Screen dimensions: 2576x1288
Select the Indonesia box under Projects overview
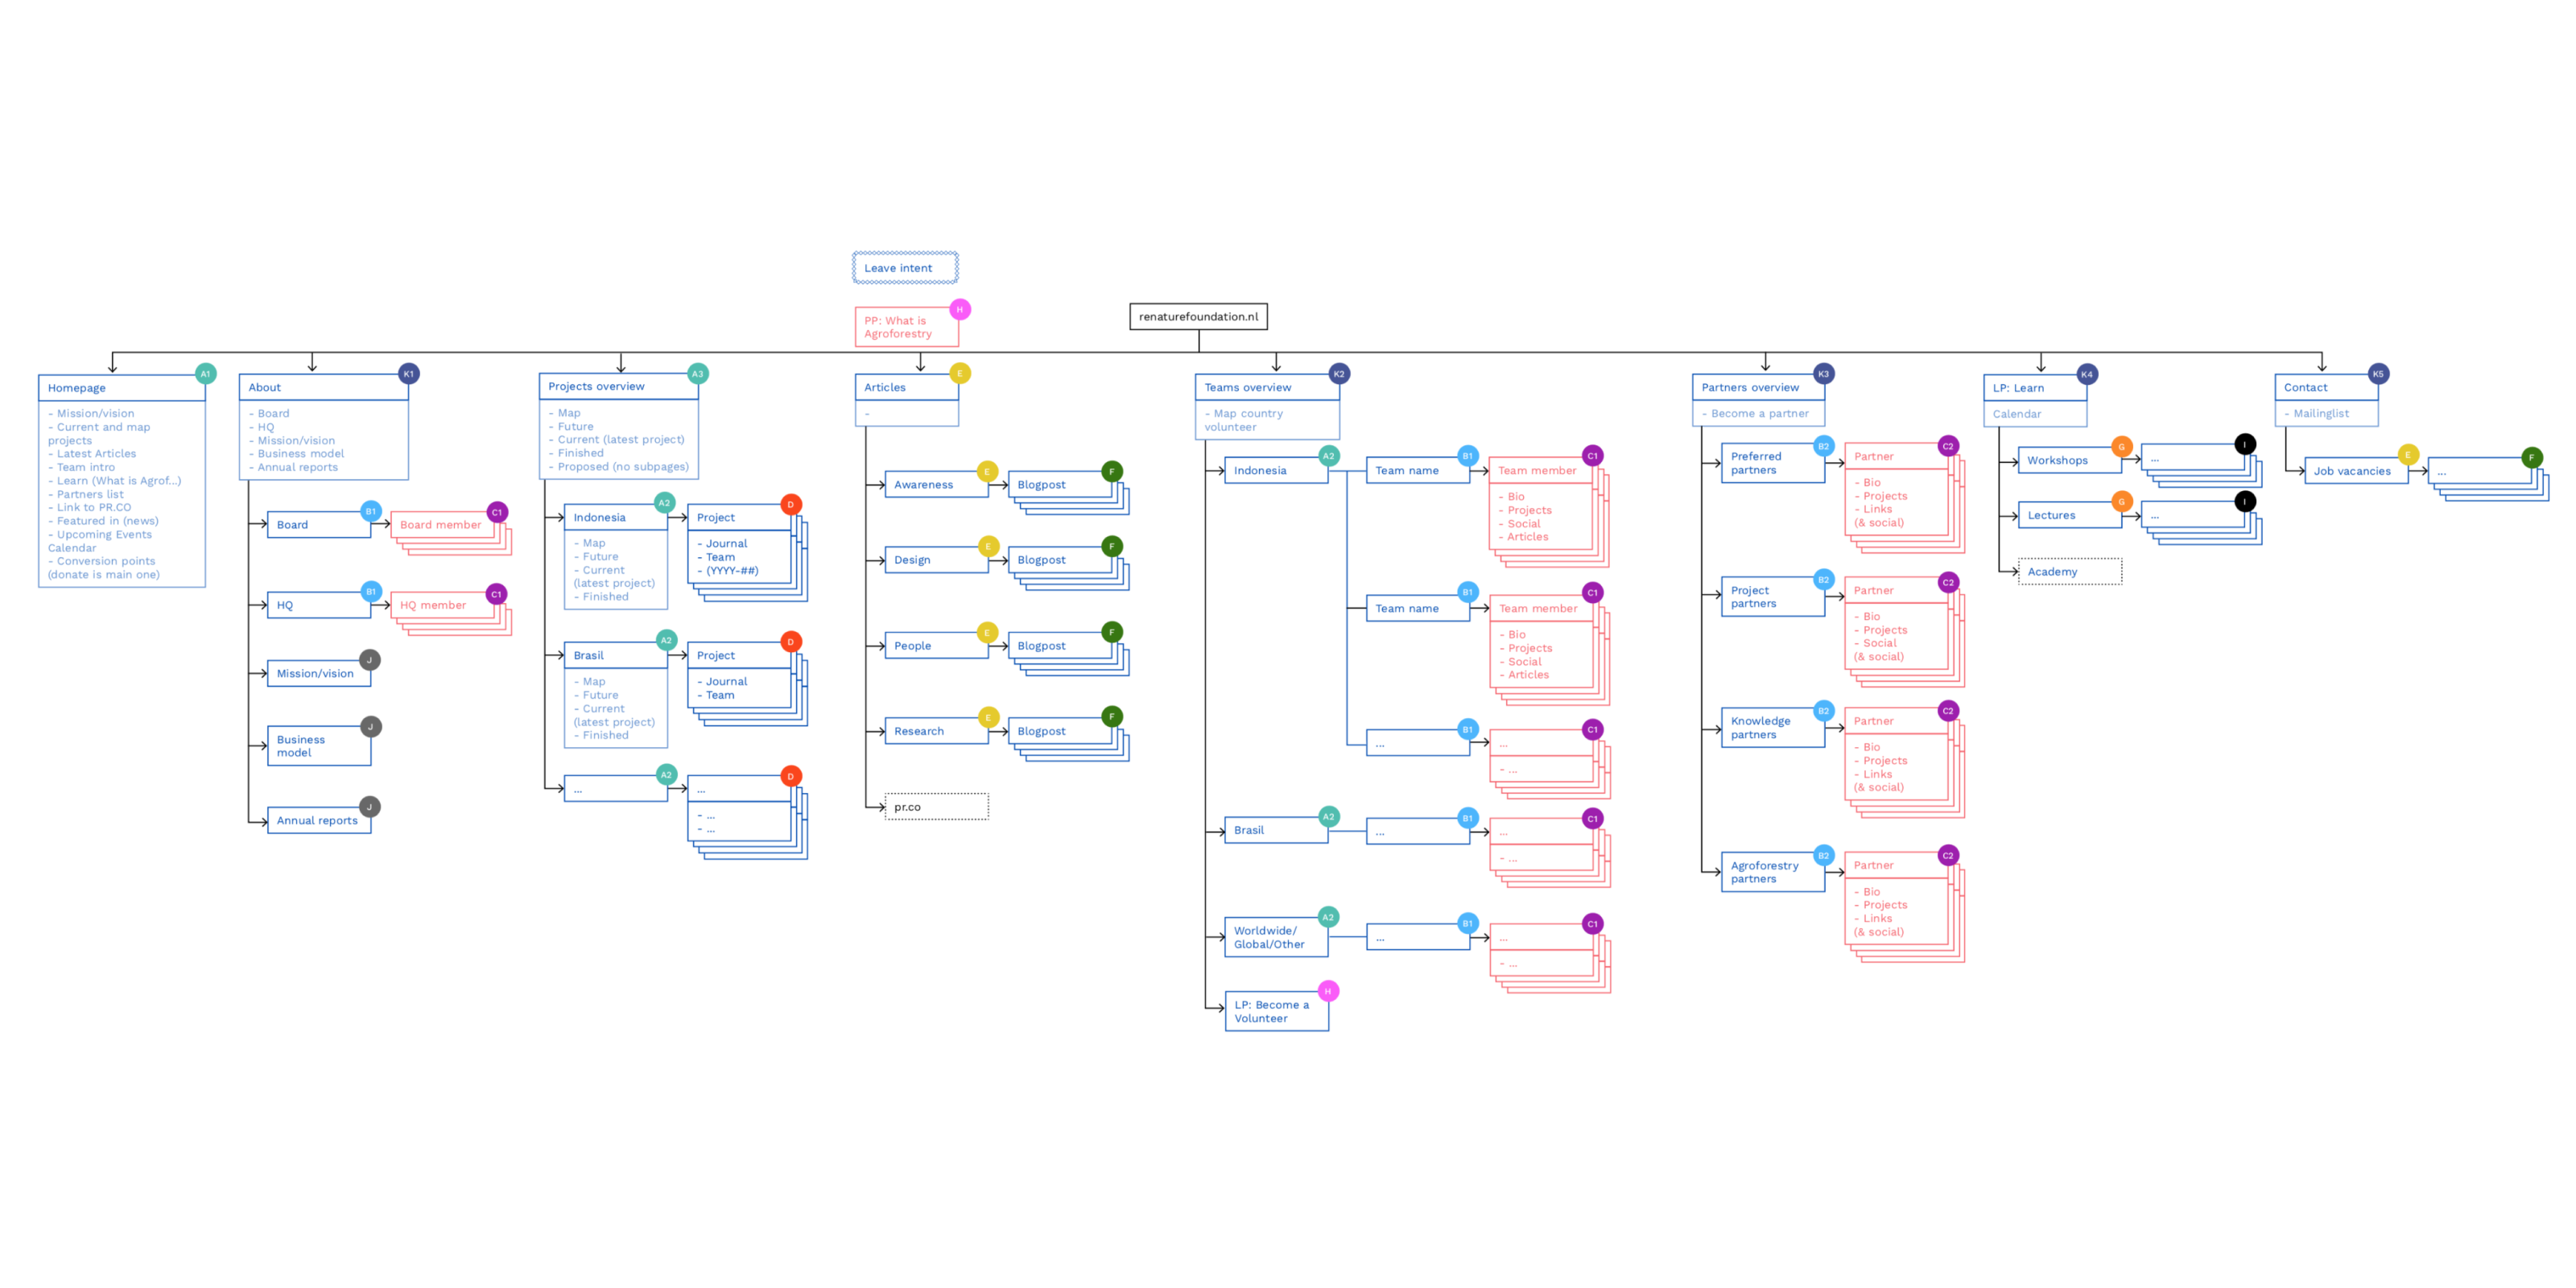point(616,518)
